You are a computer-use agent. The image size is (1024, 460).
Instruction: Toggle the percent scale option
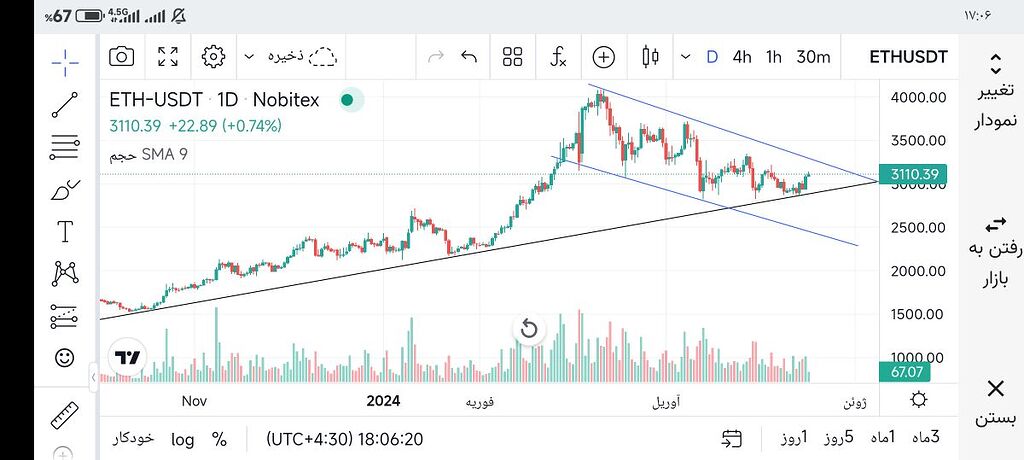pos(219,439)
